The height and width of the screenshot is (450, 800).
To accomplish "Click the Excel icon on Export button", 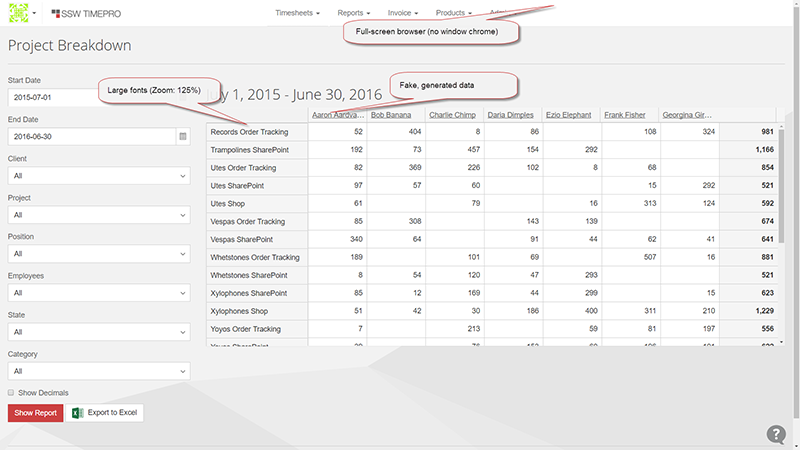I will 76,412.
